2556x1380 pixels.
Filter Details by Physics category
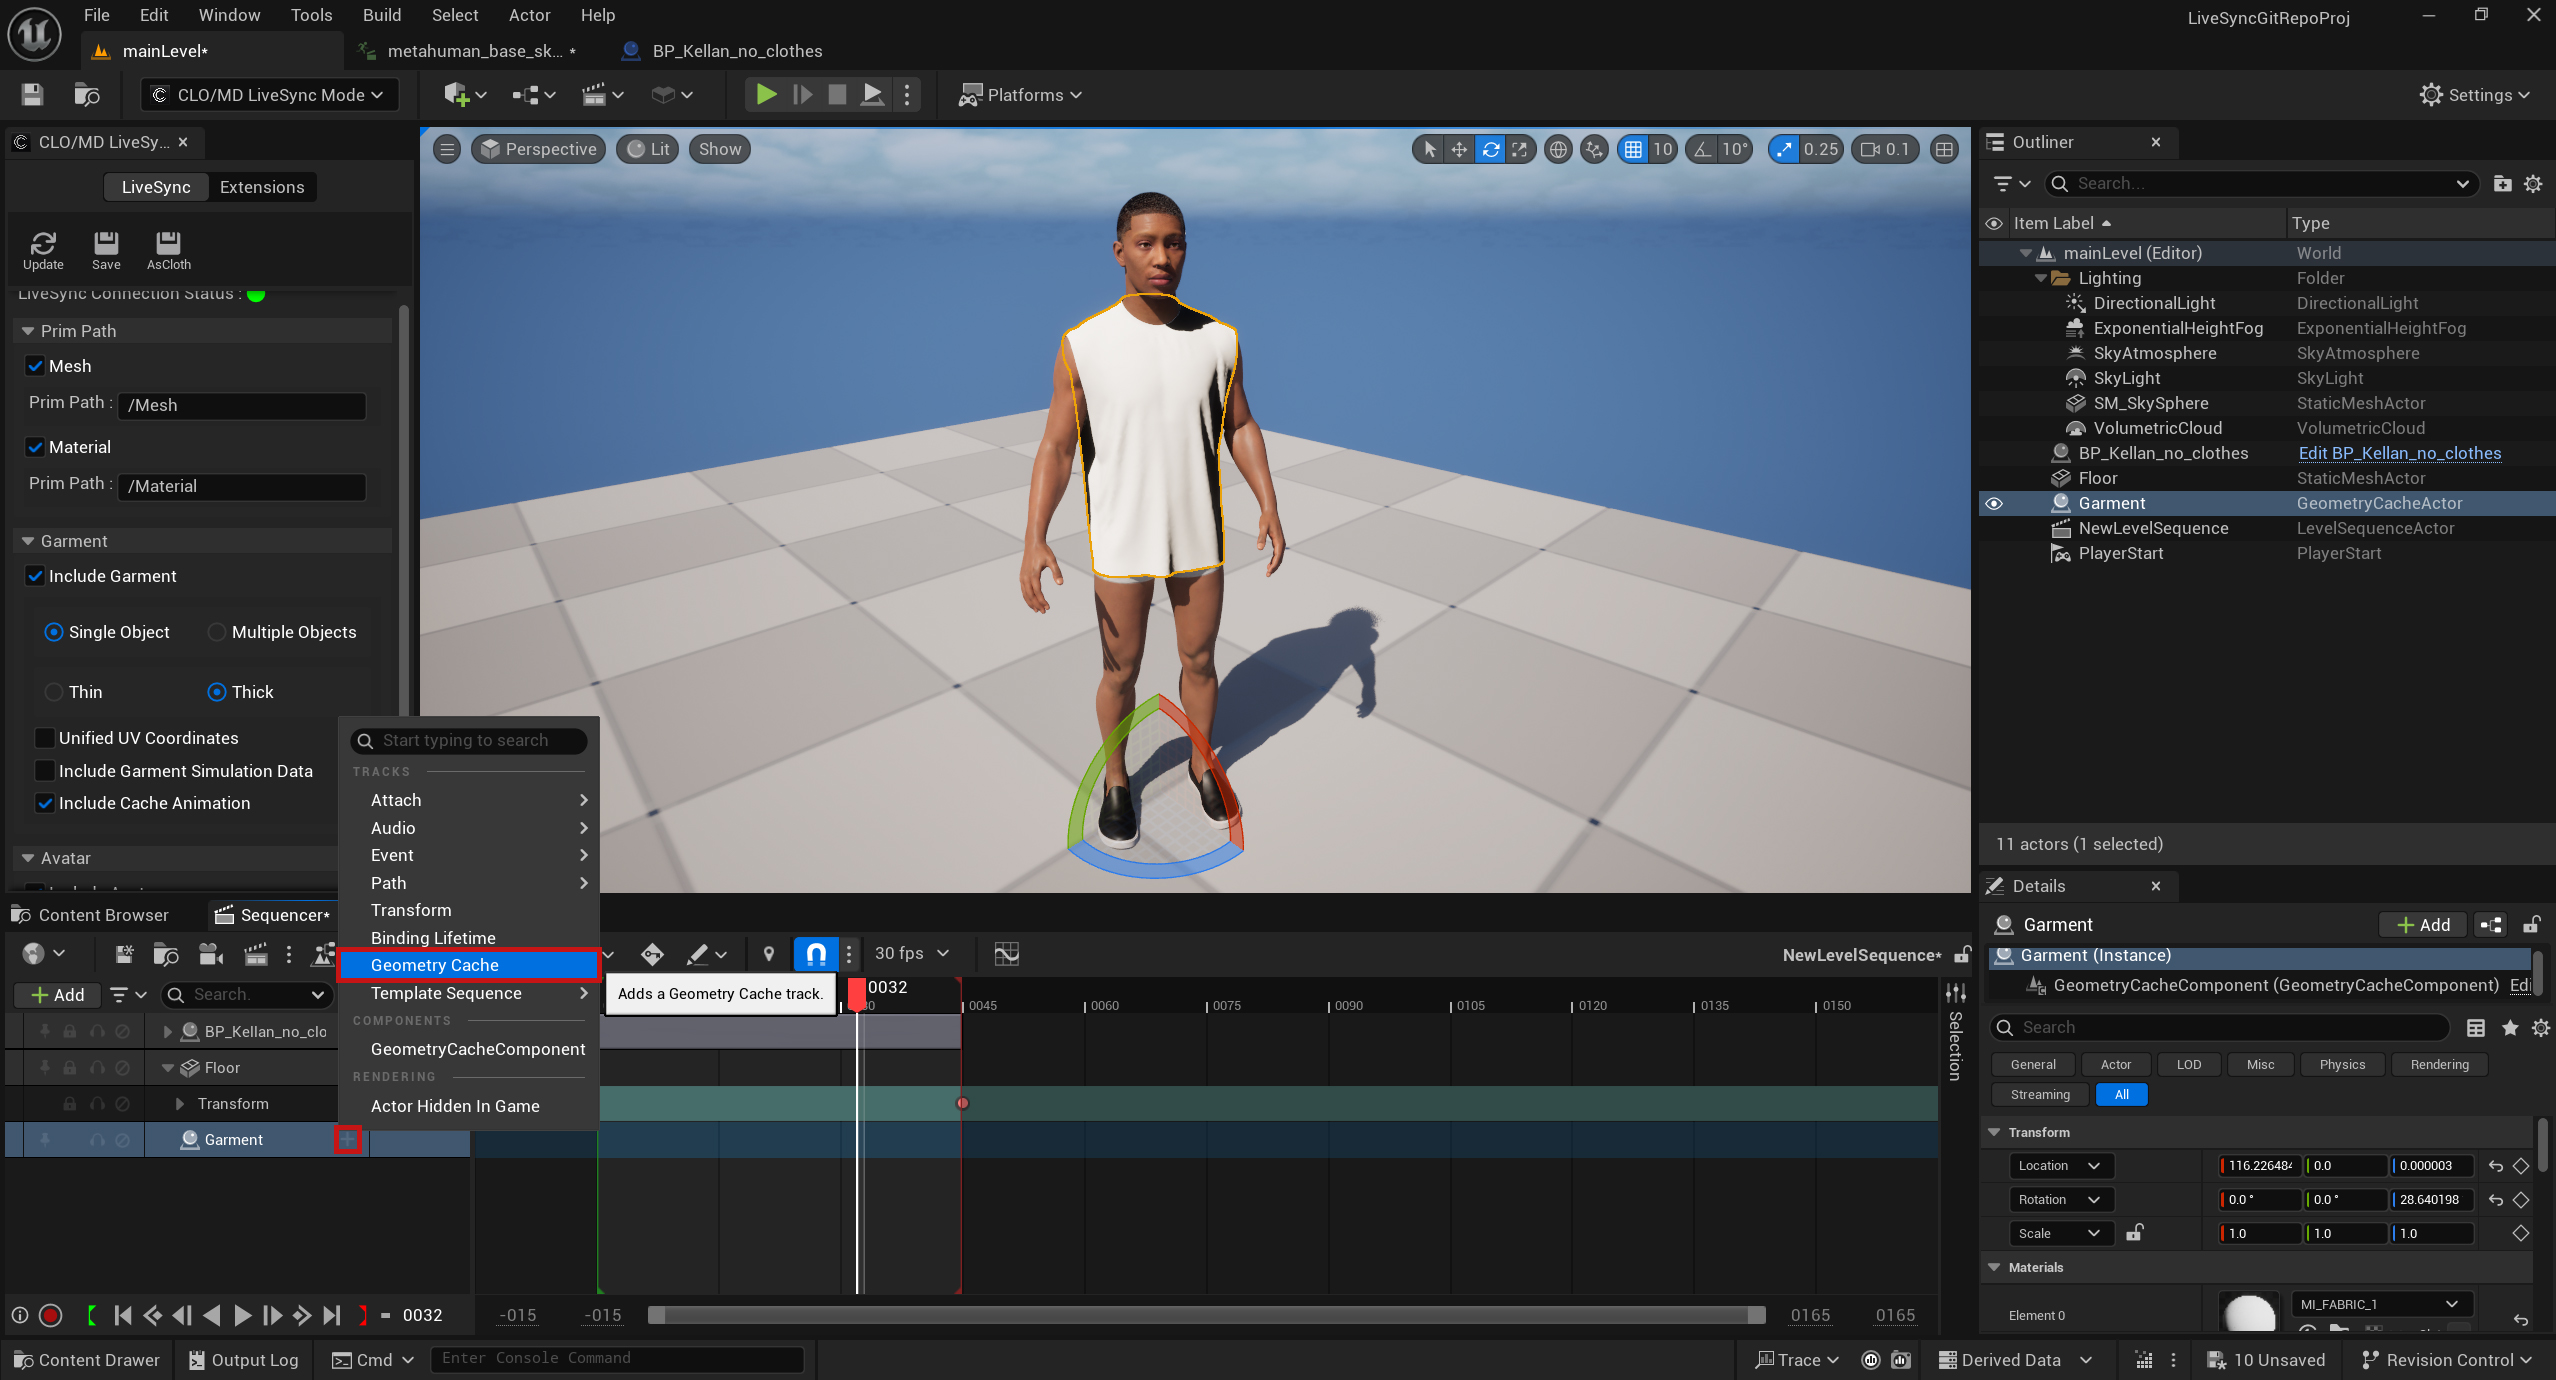point(2342,1065)
